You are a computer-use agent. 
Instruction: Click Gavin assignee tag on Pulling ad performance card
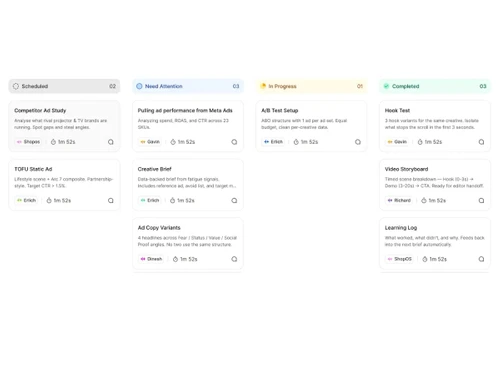point(150,142)
